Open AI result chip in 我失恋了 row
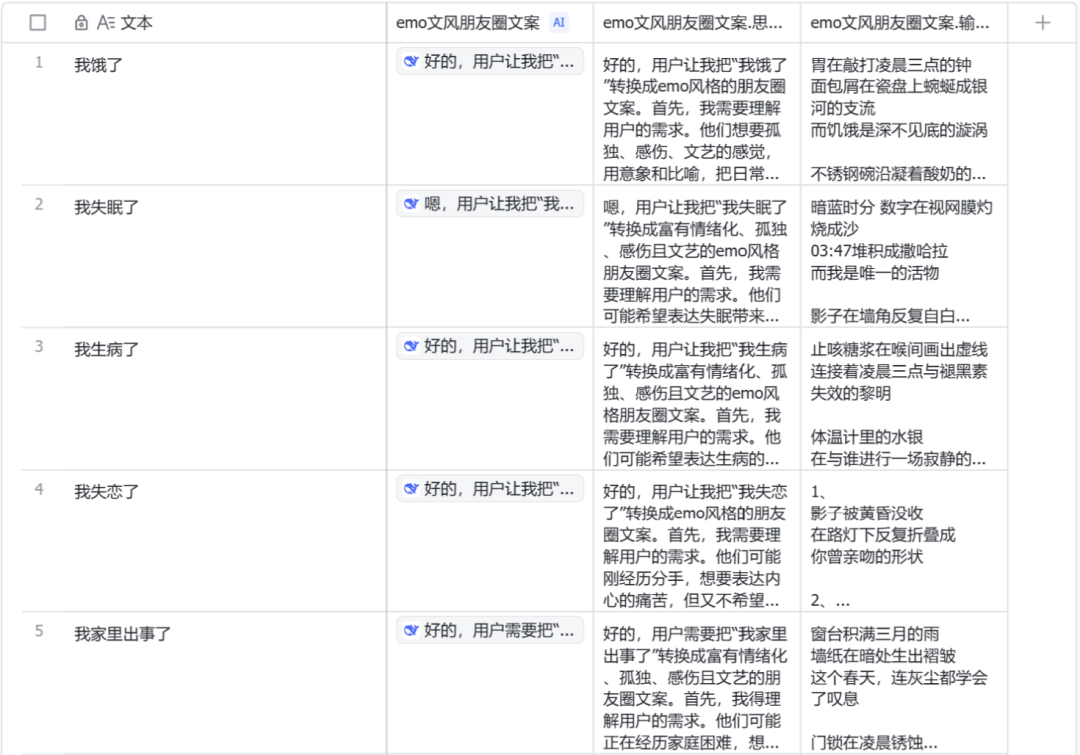Viewport: 1080px width, 755px height. coord(490,488)
